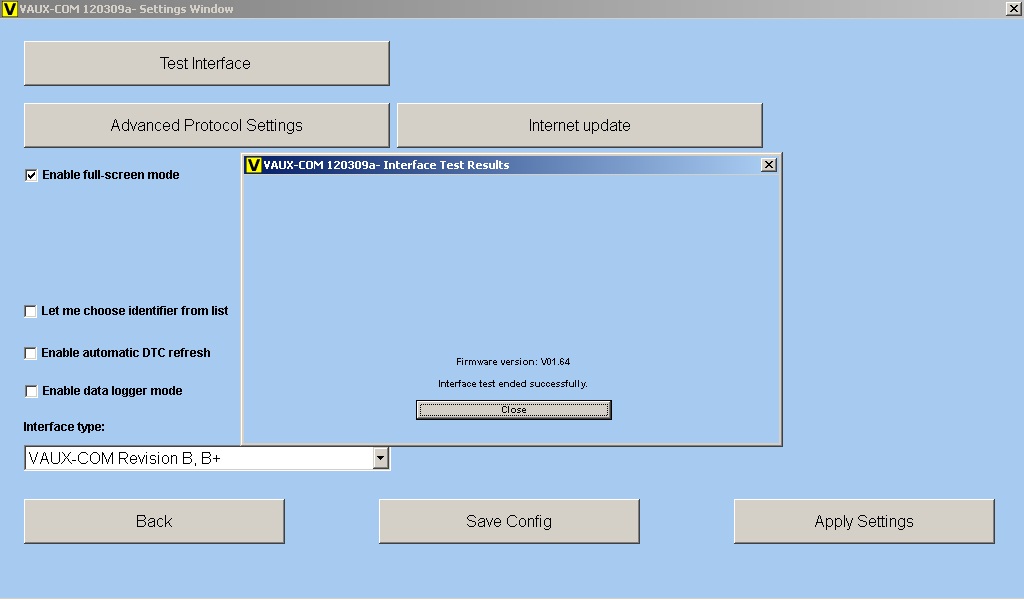
Task: Toggle Enable full-screen mode checkbox
Action: 31,175
